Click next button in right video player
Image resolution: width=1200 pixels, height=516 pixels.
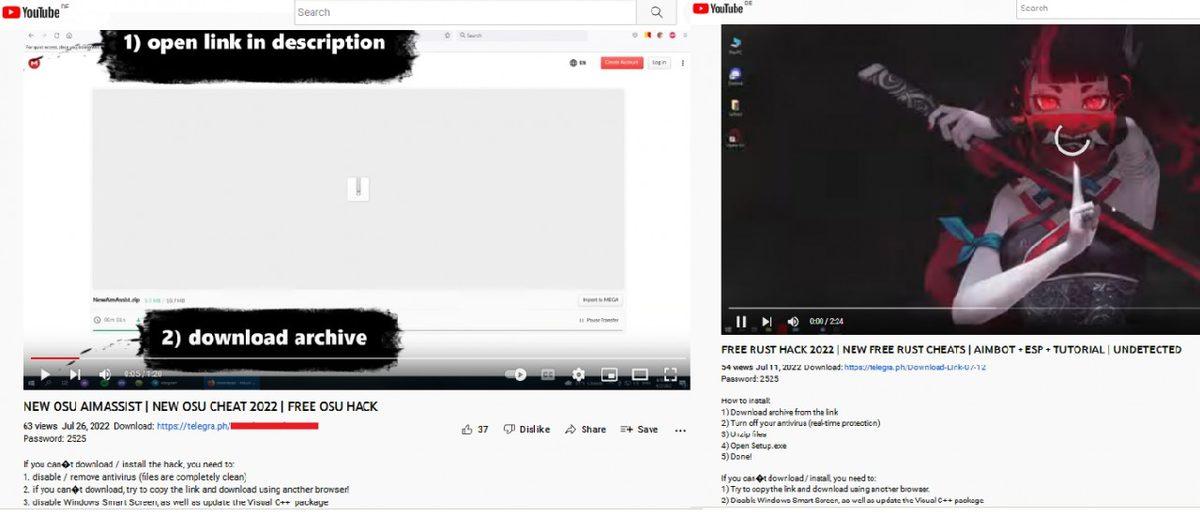(x=767, y=322)
